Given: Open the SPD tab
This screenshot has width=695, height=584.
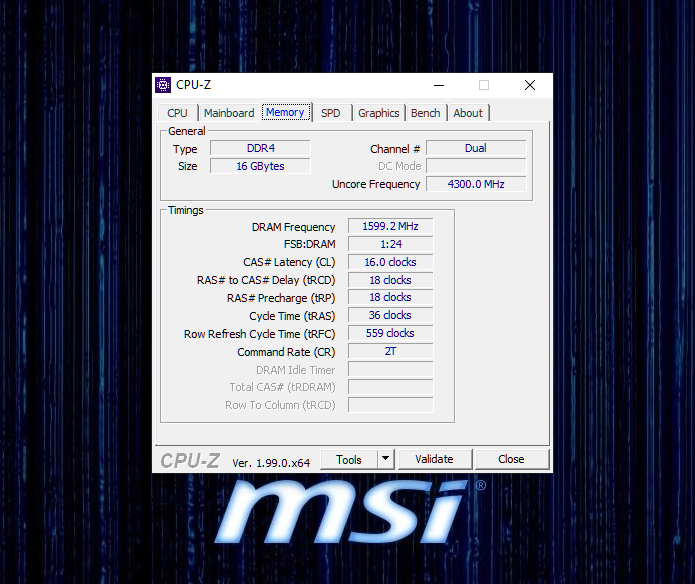Looking at the screenshot, I should pos(331,113).
